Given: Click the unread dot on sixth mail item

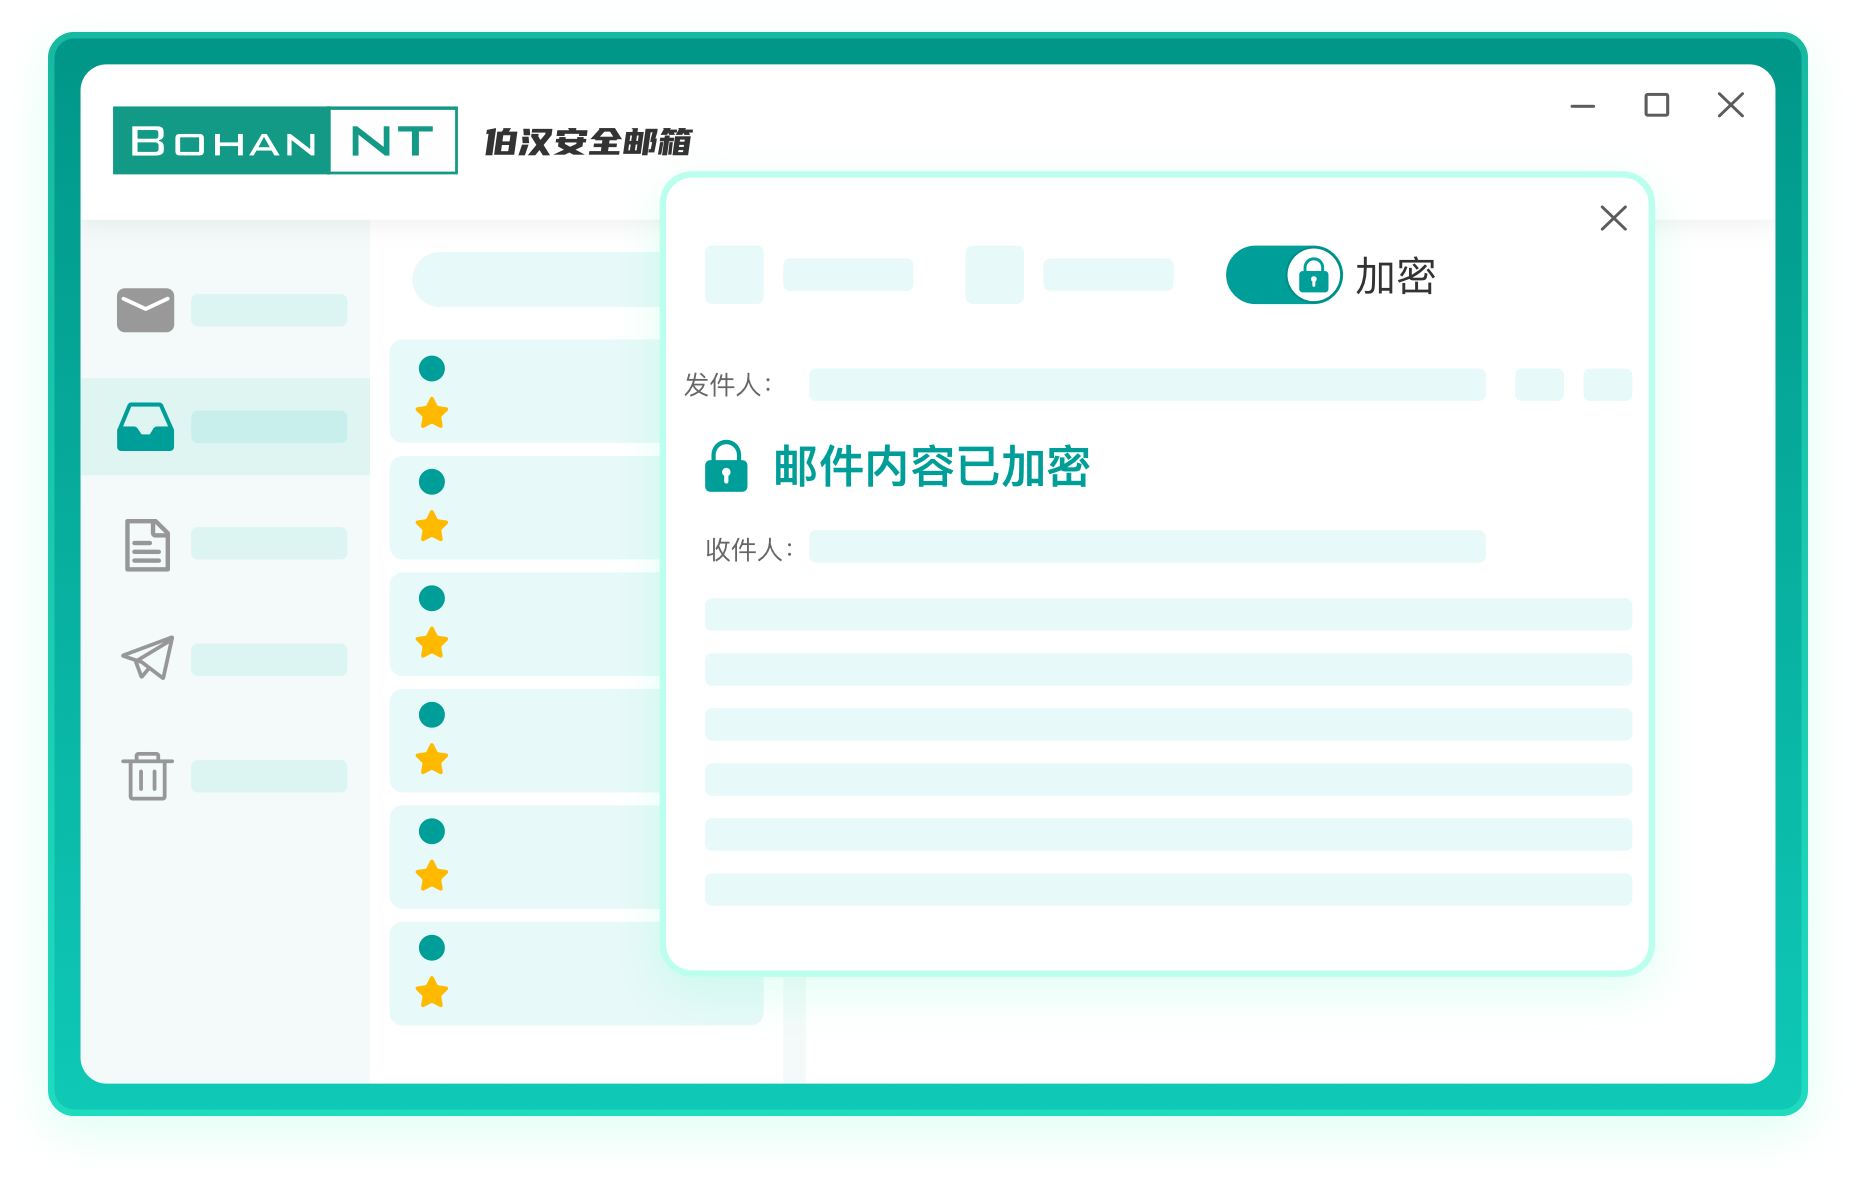Looking at the screenshot, I should click(x=432, y=948).
